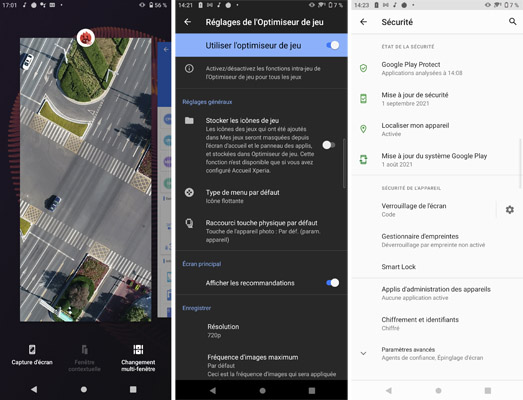The image size is (523, 400).
Task: Open Type de menu par défaut
Action: pos(262,196)
